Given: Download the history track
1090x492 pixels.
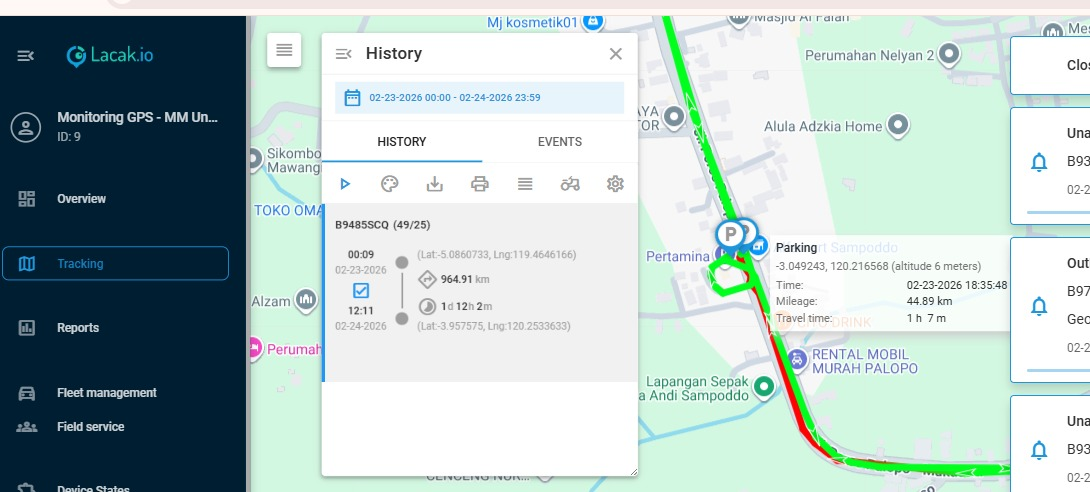Looking at the screenshot, I should 434,183.
